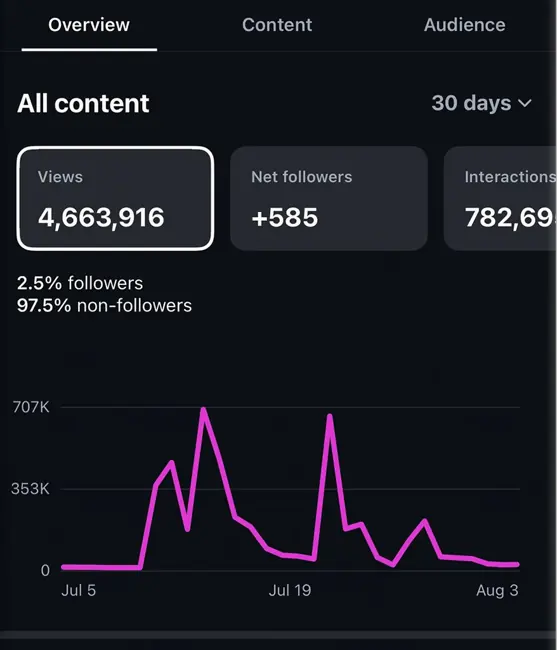Click the All content heading
The image size is (557, 650).
83,103
